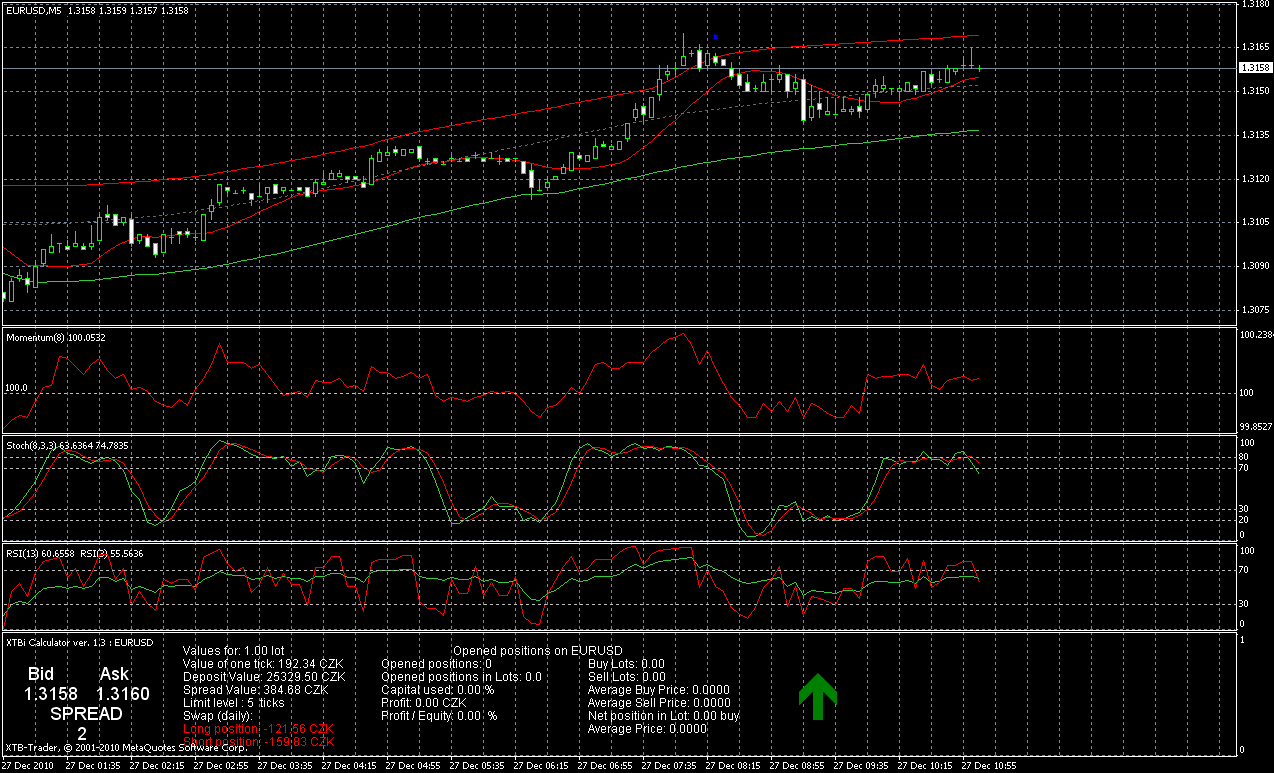Click the Sell Lots: 0.00 line
Screen dimensions: 1274x773
tap(627, 677)
